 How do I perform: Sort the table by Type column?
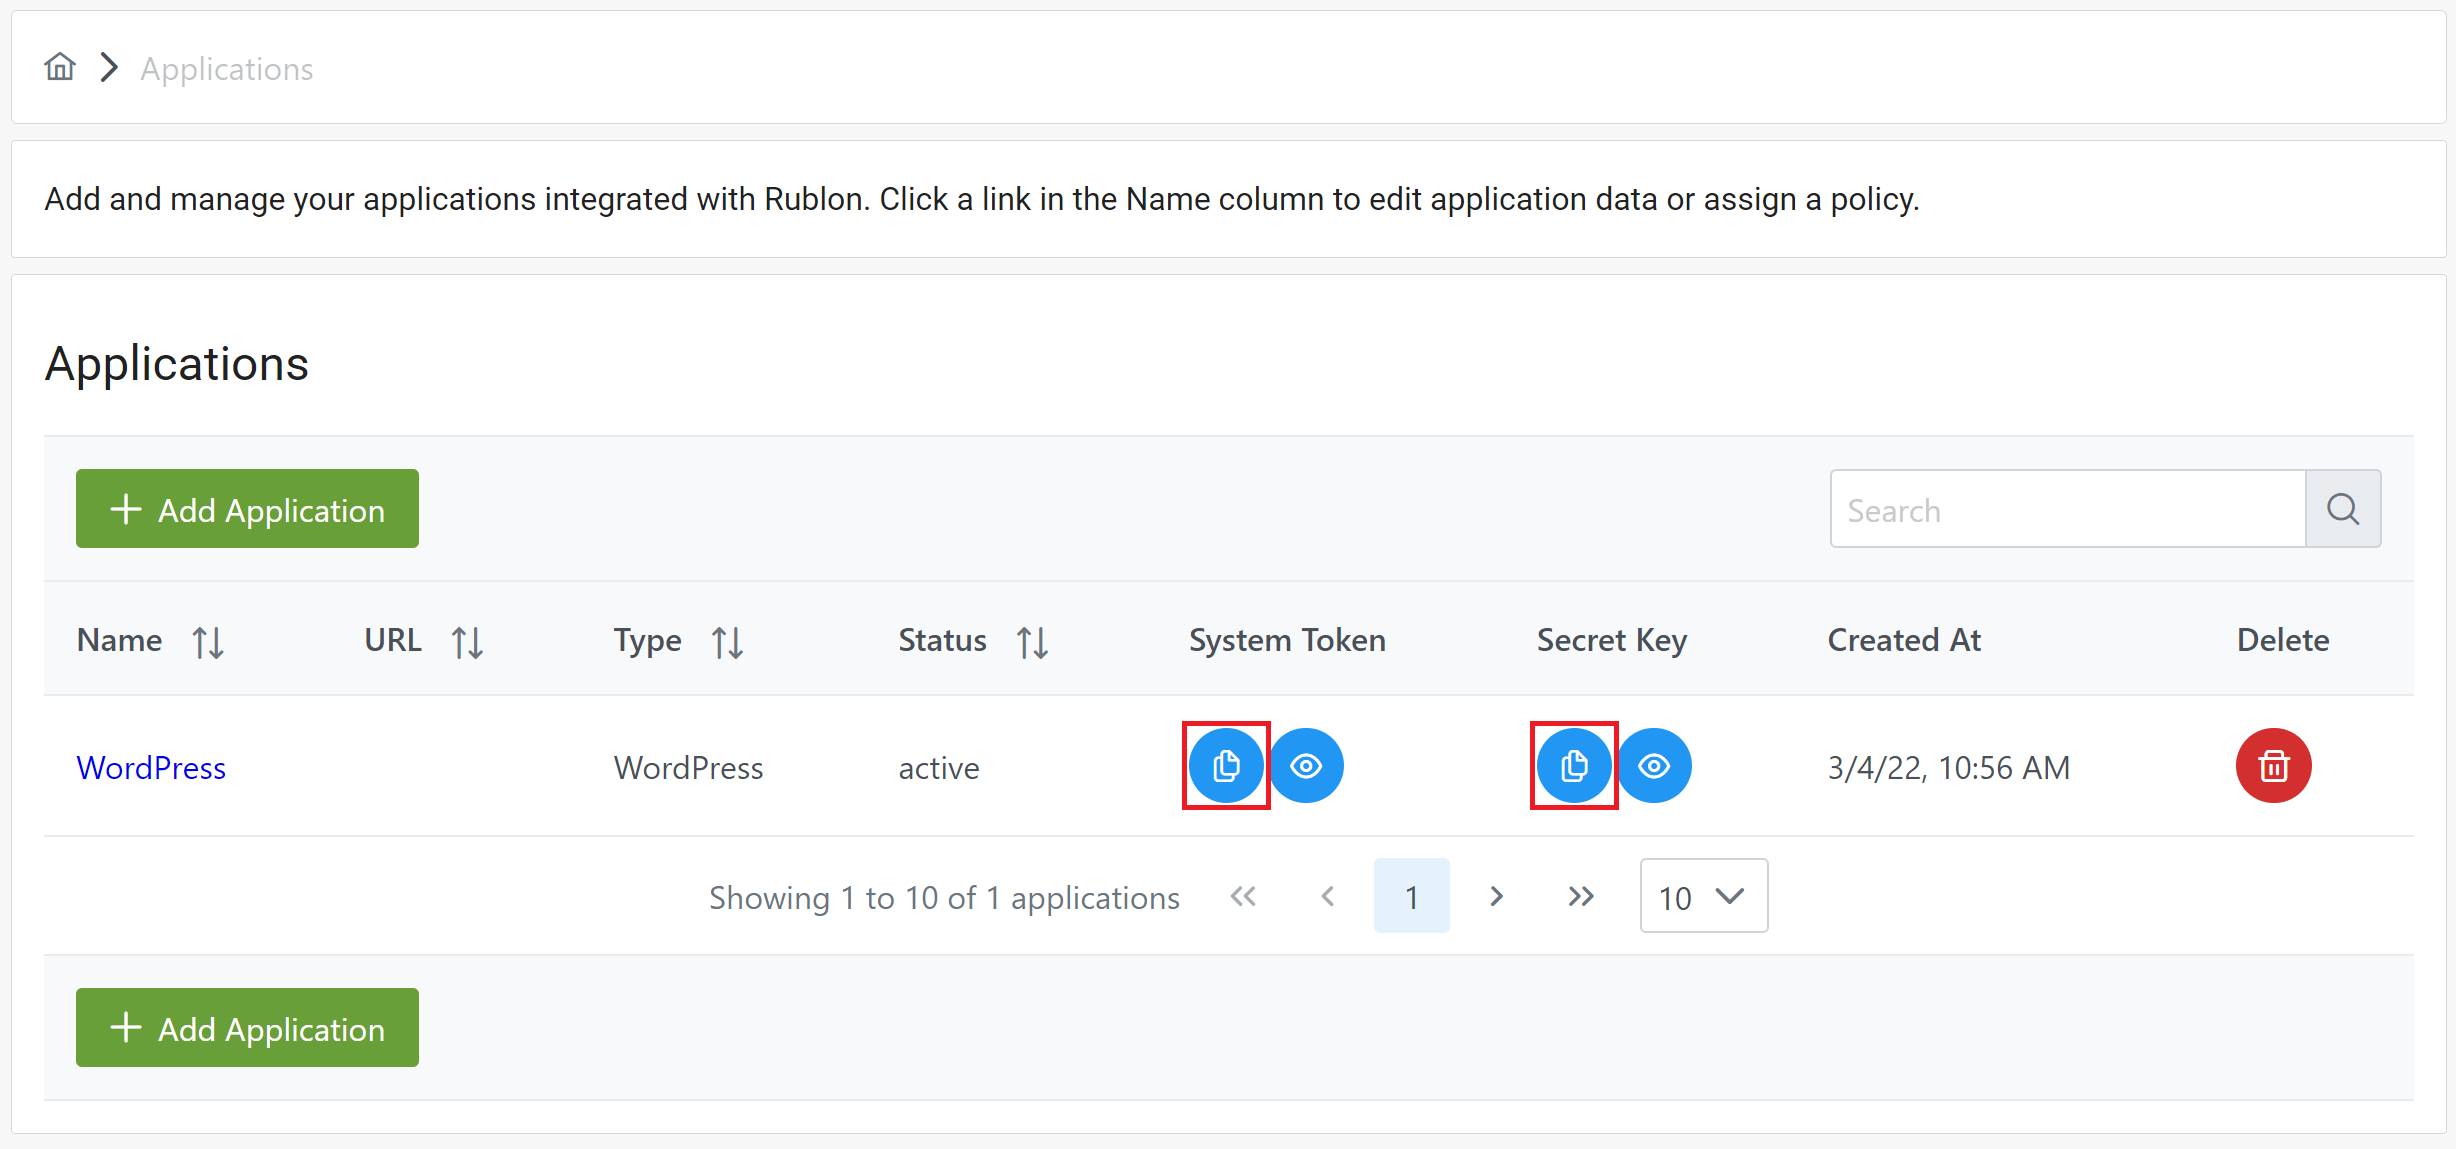tap(727, 642)
